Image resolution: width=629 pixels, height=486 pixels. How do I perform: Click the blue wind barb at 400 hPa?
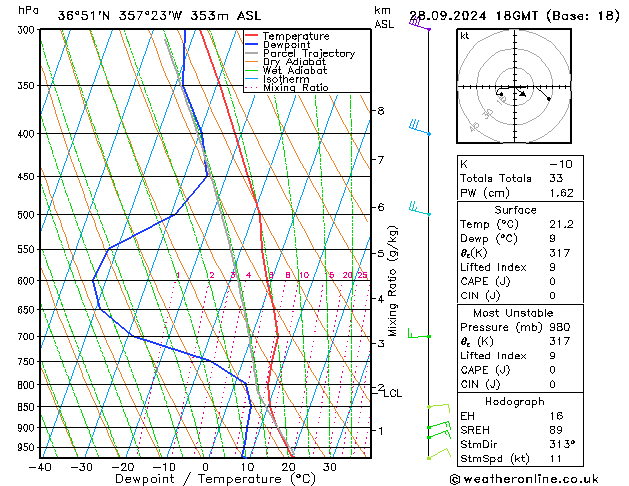click(x=419, y=127)
